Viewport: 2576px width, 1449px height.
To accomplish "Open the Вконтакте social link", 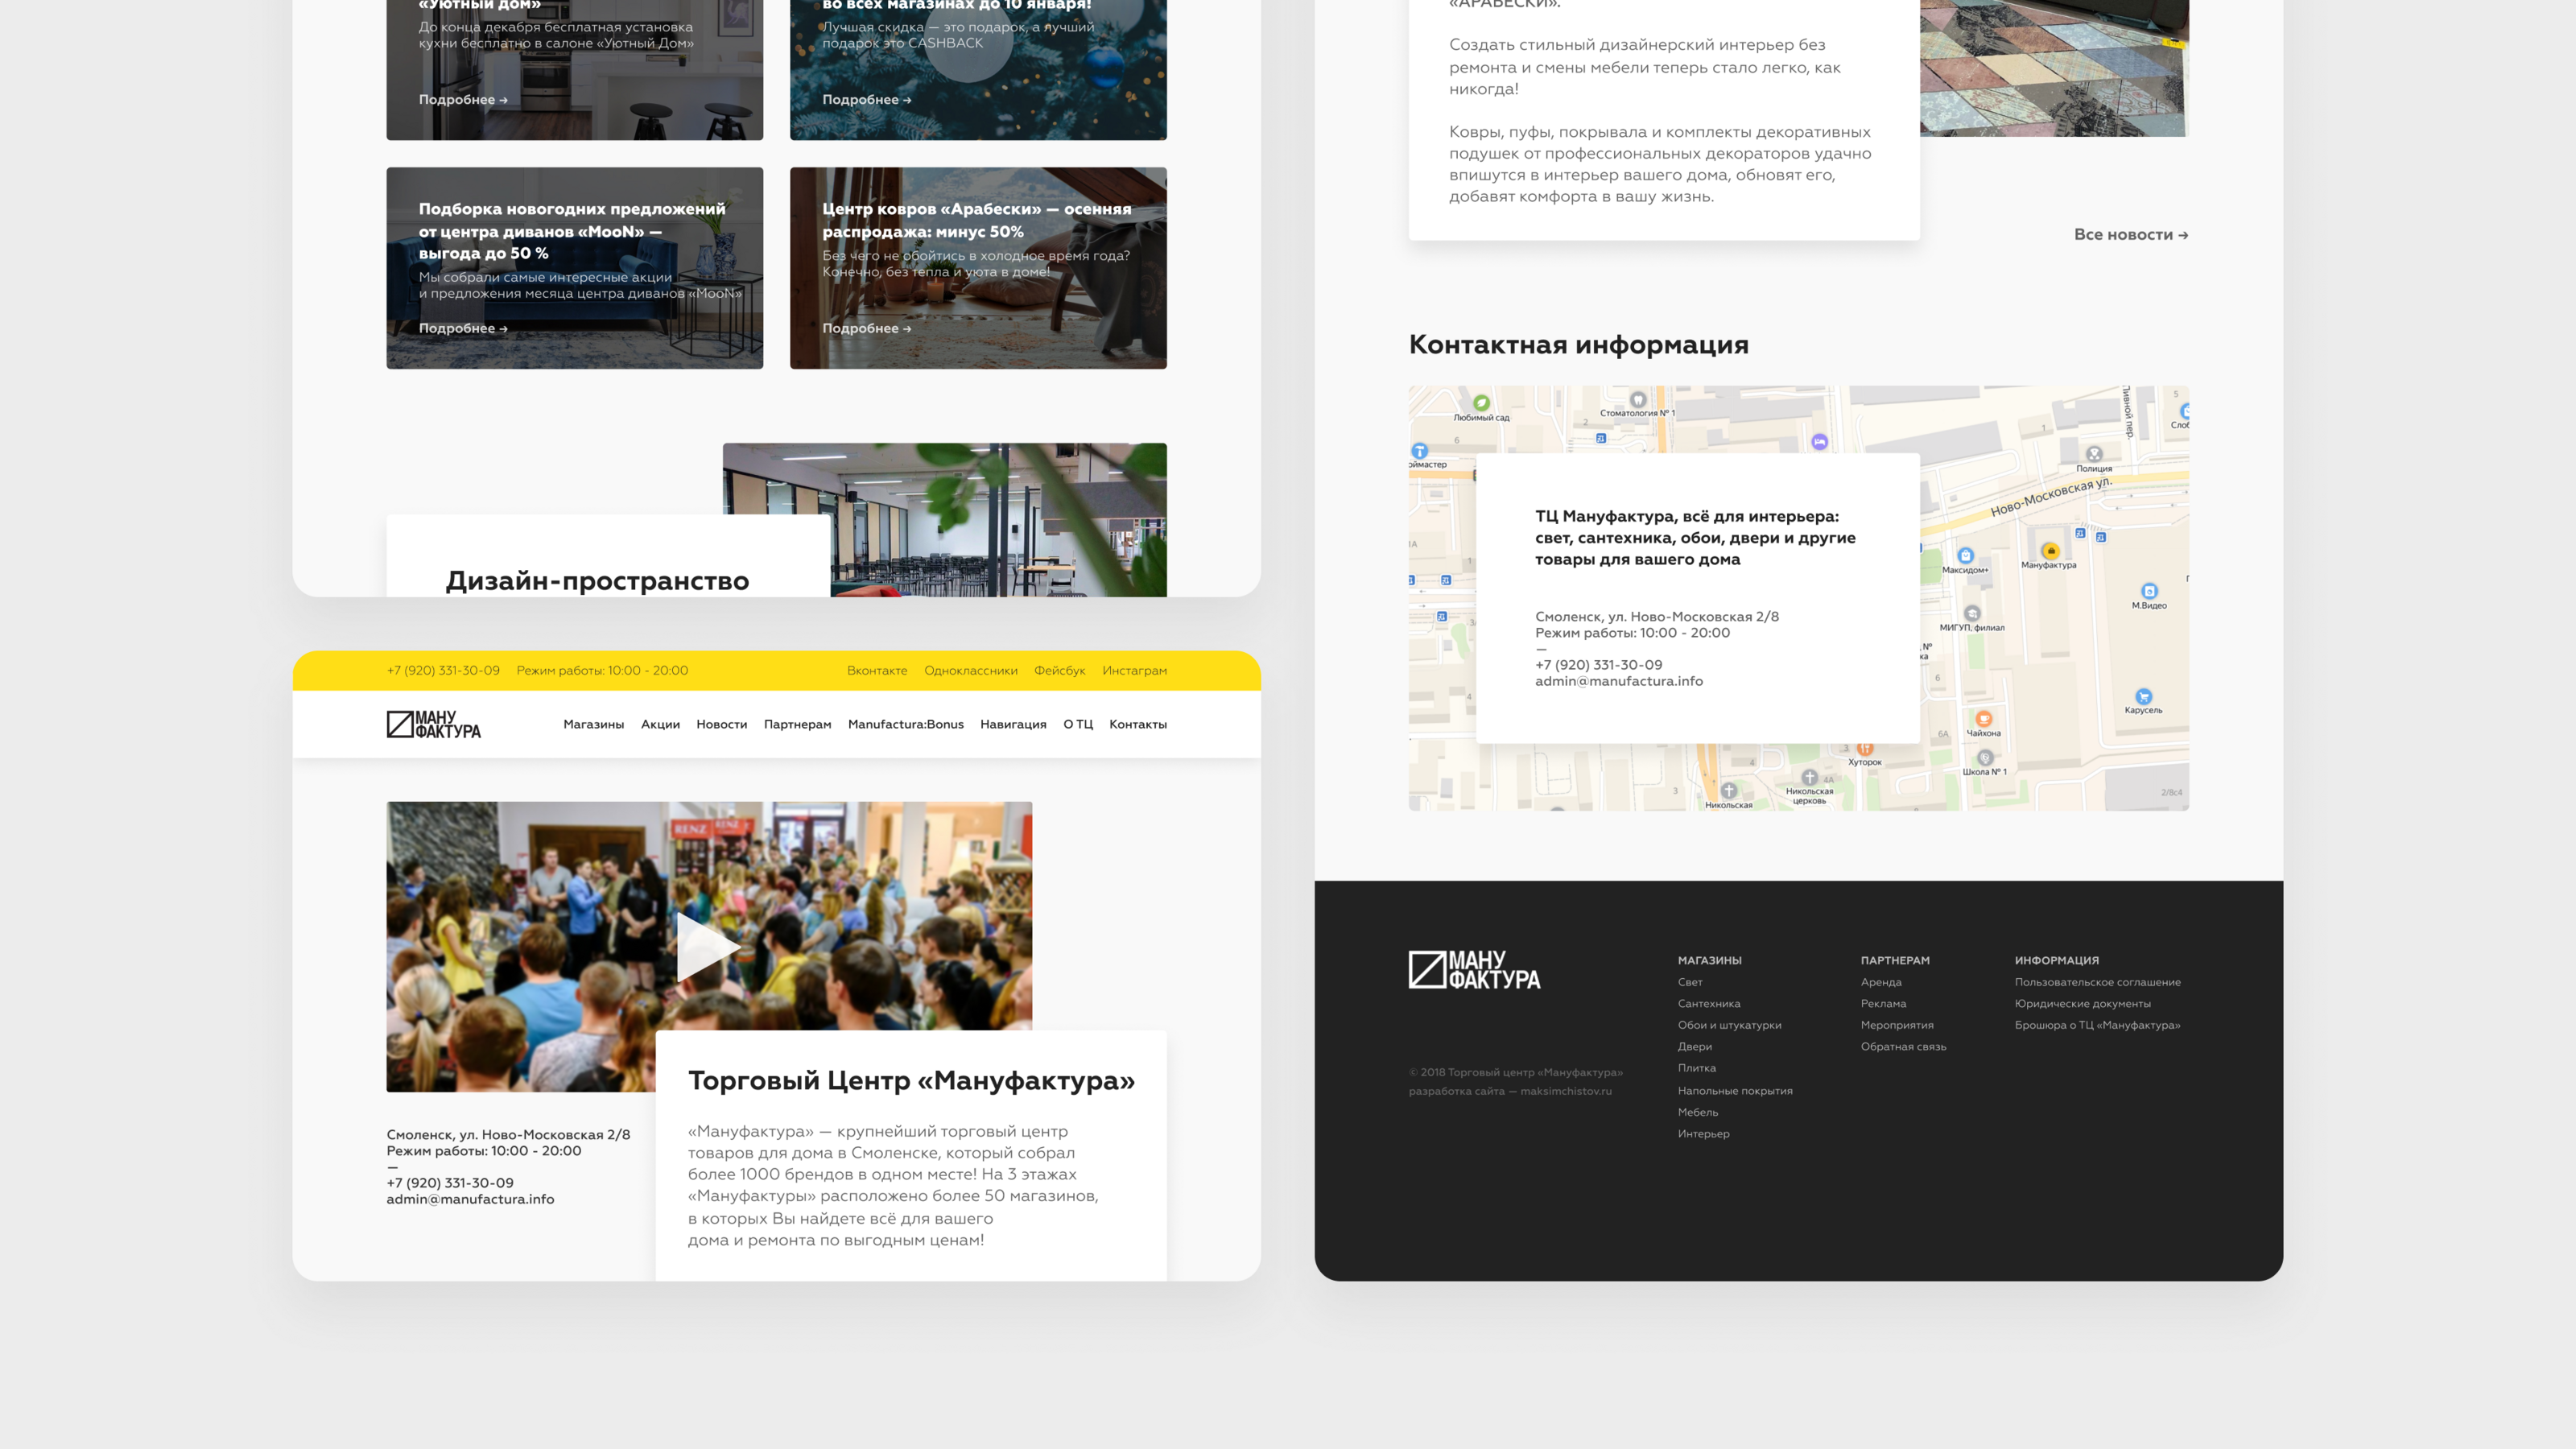I will click(877, 671).
